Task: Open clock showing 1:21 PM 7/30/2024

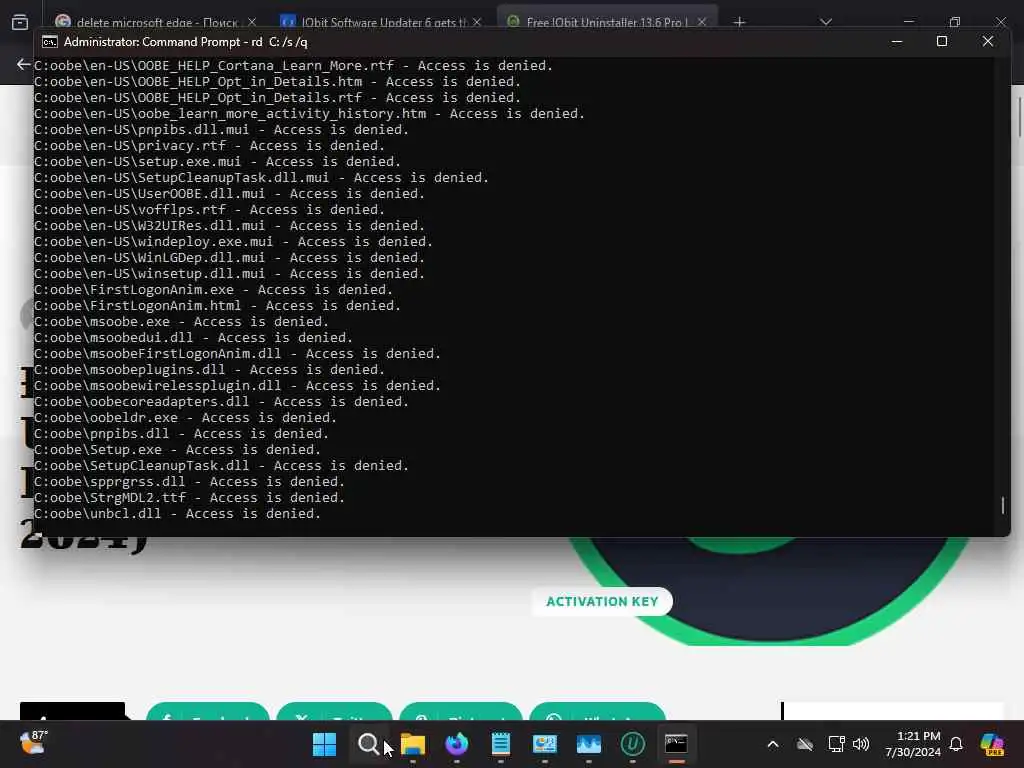Action: coord(913,744)
